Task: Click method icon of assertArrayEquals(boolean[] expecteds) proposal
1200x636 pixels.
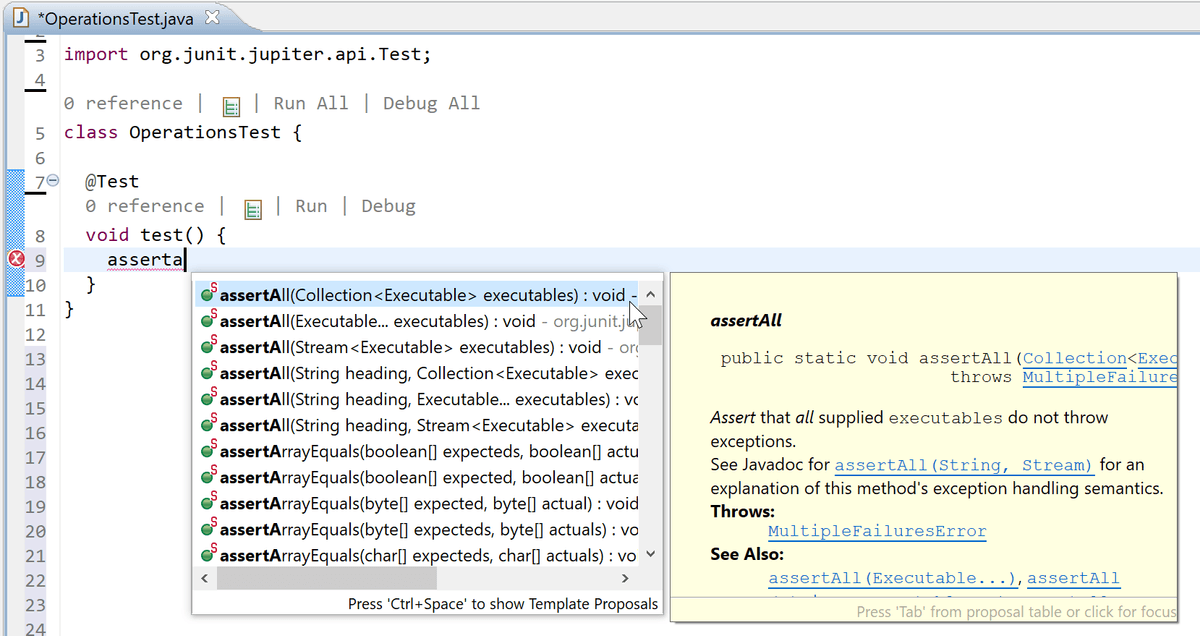Action: 208,451
